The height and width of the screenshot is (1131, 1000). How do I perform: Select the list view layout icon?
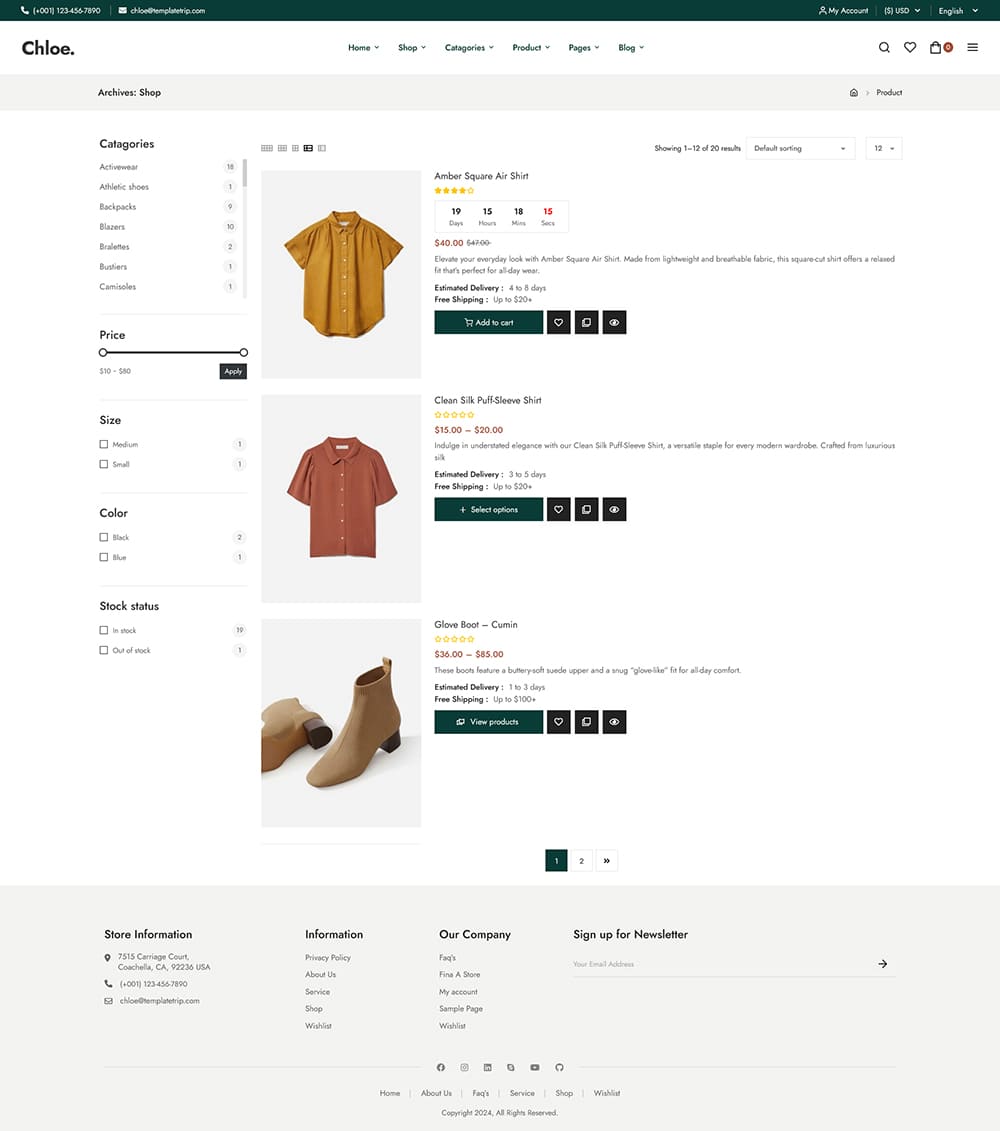pos(308,148)
